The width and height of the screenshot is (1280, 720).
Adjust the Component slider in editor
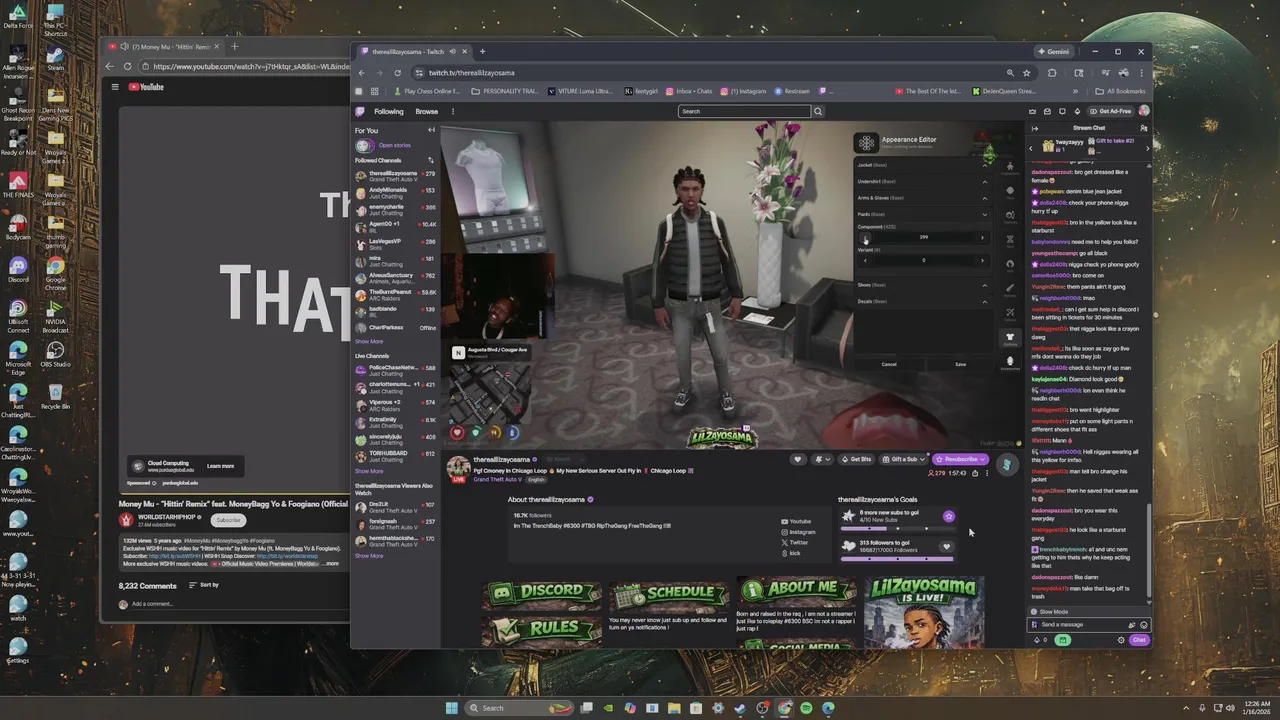(923, 237)
